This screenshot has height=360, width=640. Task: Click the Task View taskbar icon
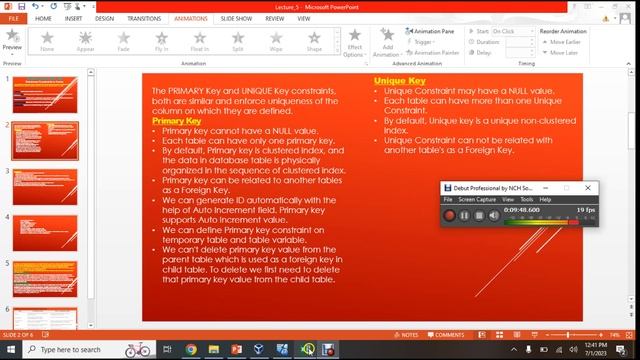(x=167, y=349)
